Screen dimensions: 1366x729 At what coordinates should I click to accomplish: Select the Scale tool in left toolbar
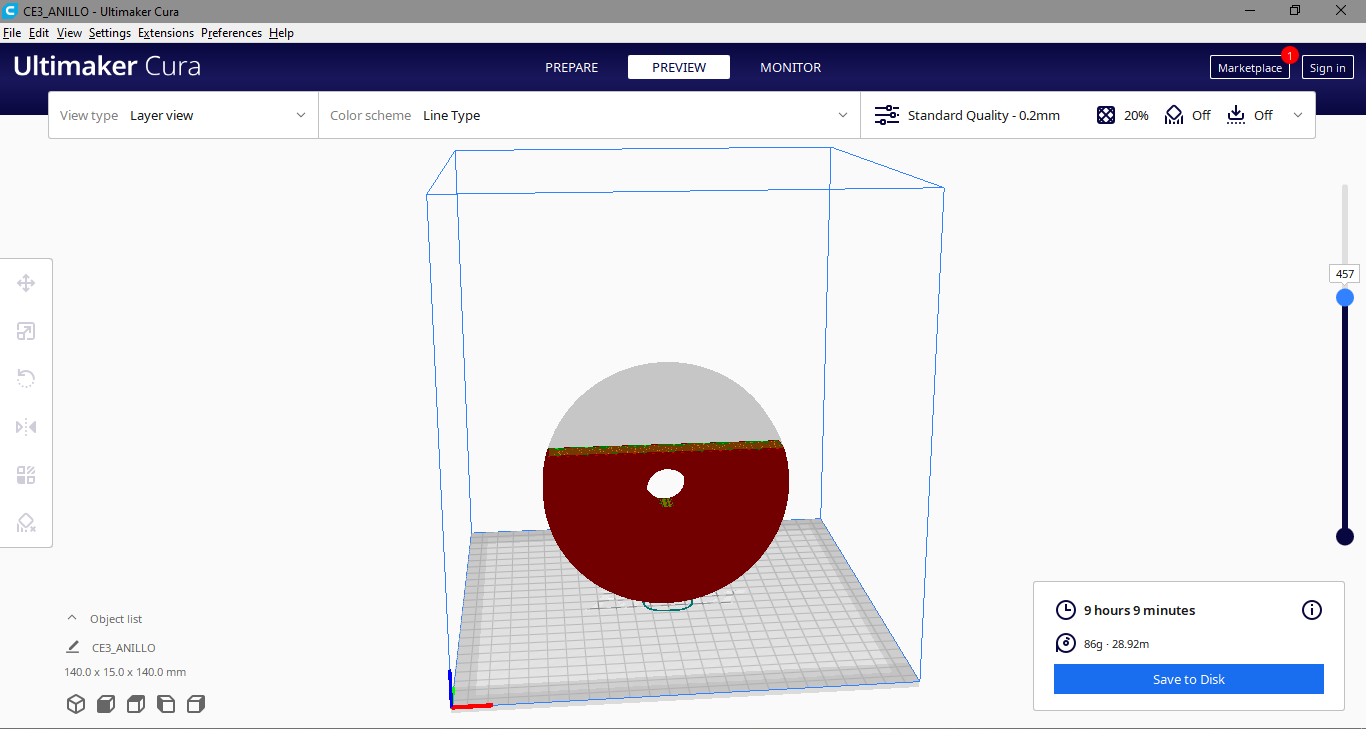coord(26,331)
